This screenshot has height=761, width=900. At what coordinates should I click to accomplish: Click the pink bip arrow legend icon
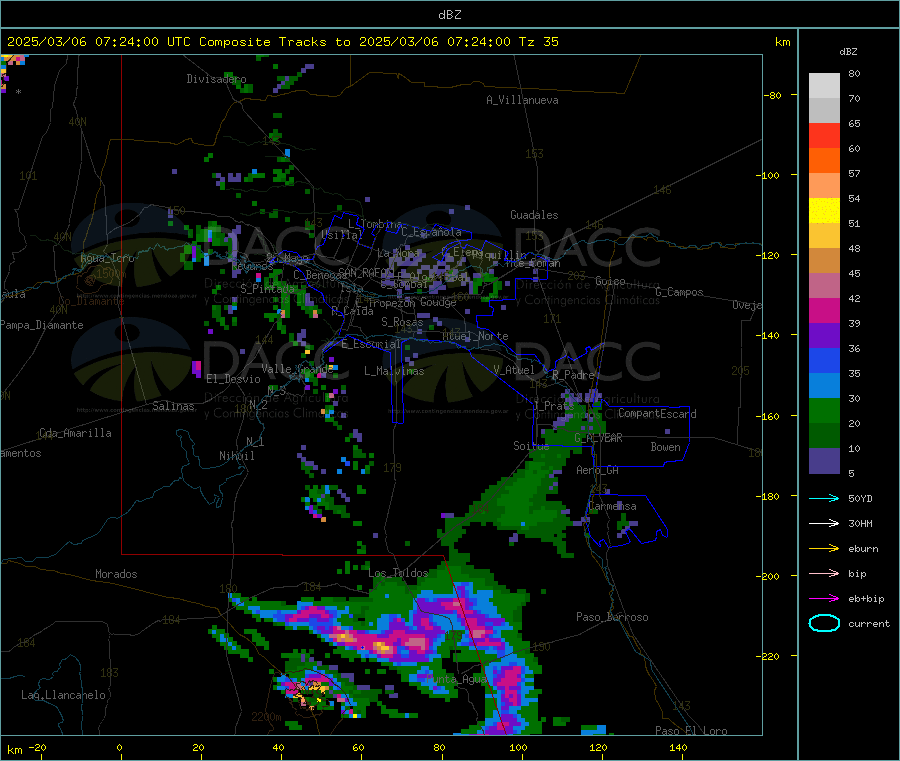(824, 573)
